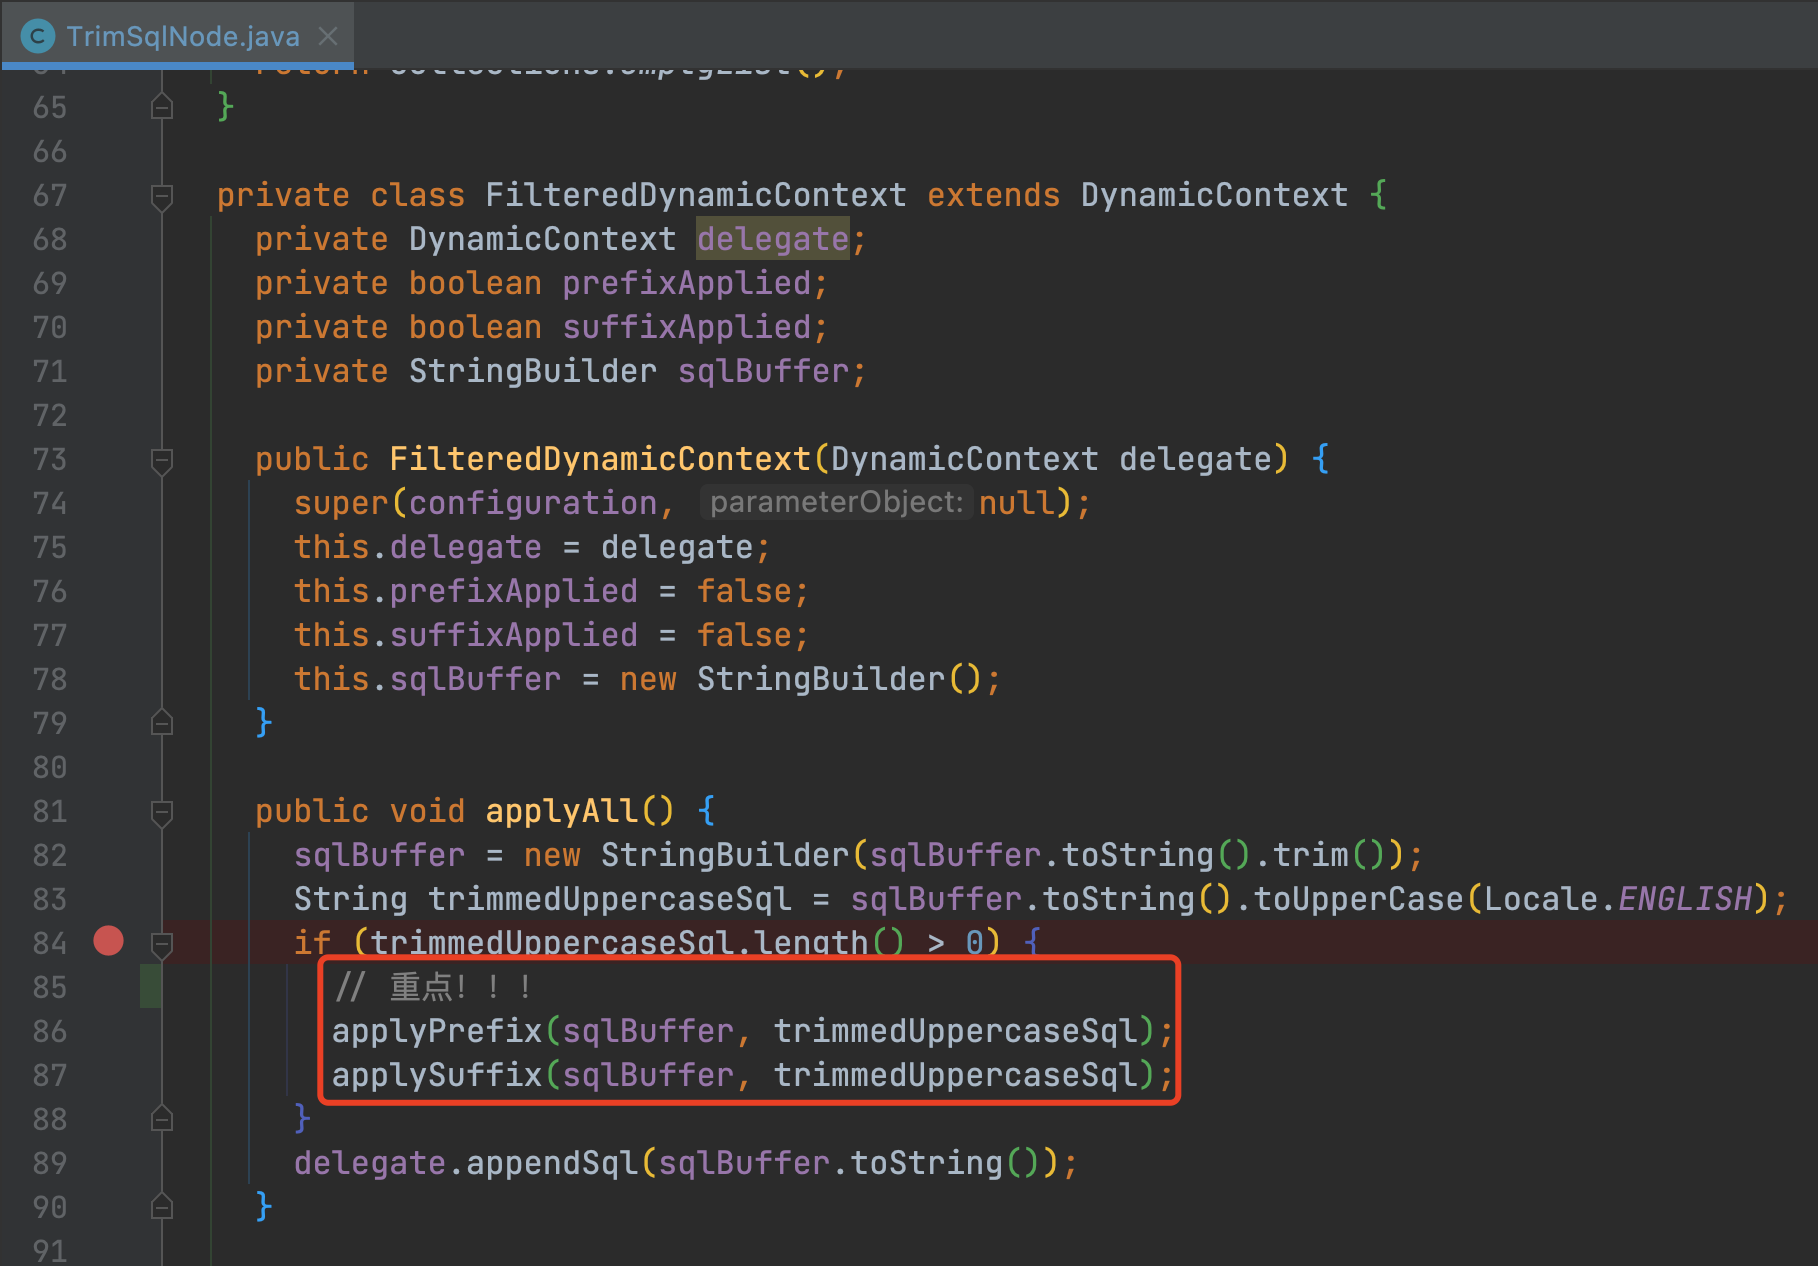Click the applyPrefix call on line 86
The image size is (1818, 1266).
click(x=437, y=1031)
